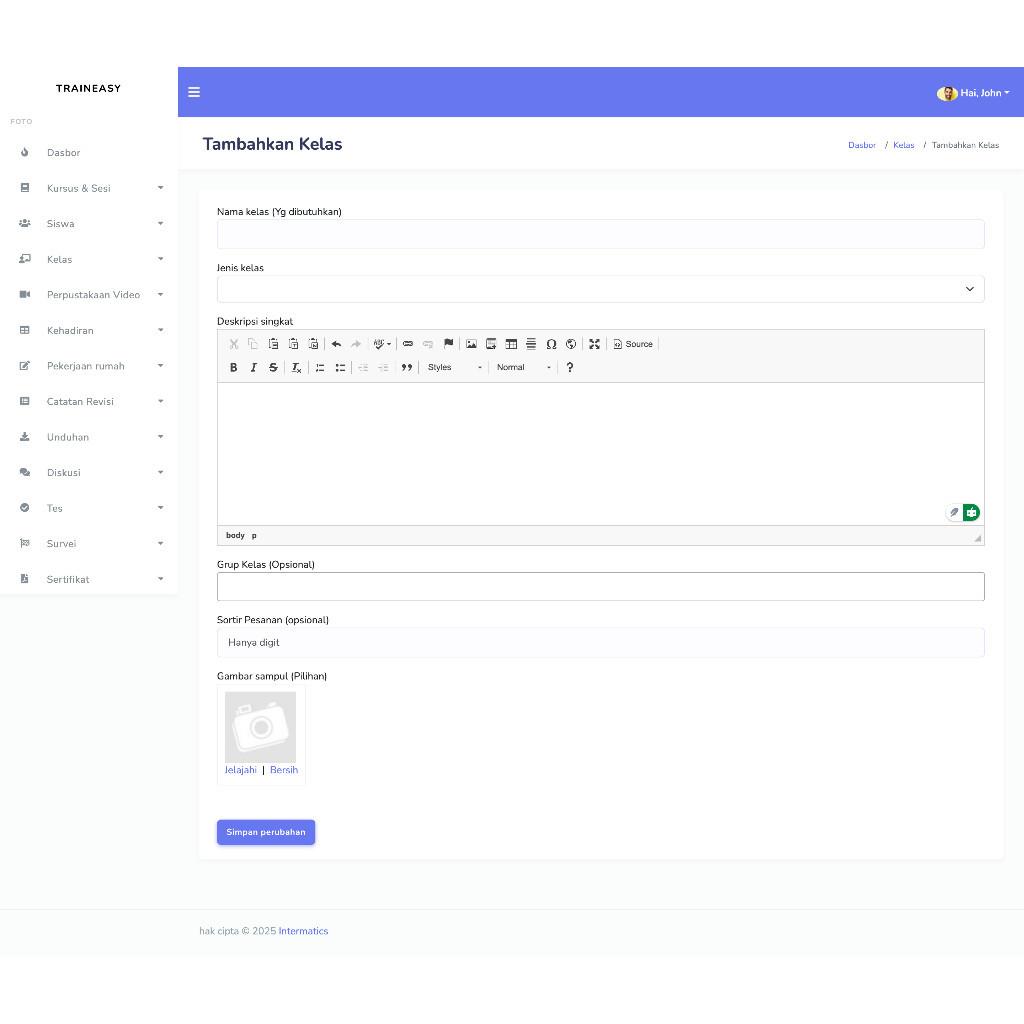Expand the Kursus & Sesi sidebar menu
The height and width of the screenshot is (1024, 1024).
89,188
